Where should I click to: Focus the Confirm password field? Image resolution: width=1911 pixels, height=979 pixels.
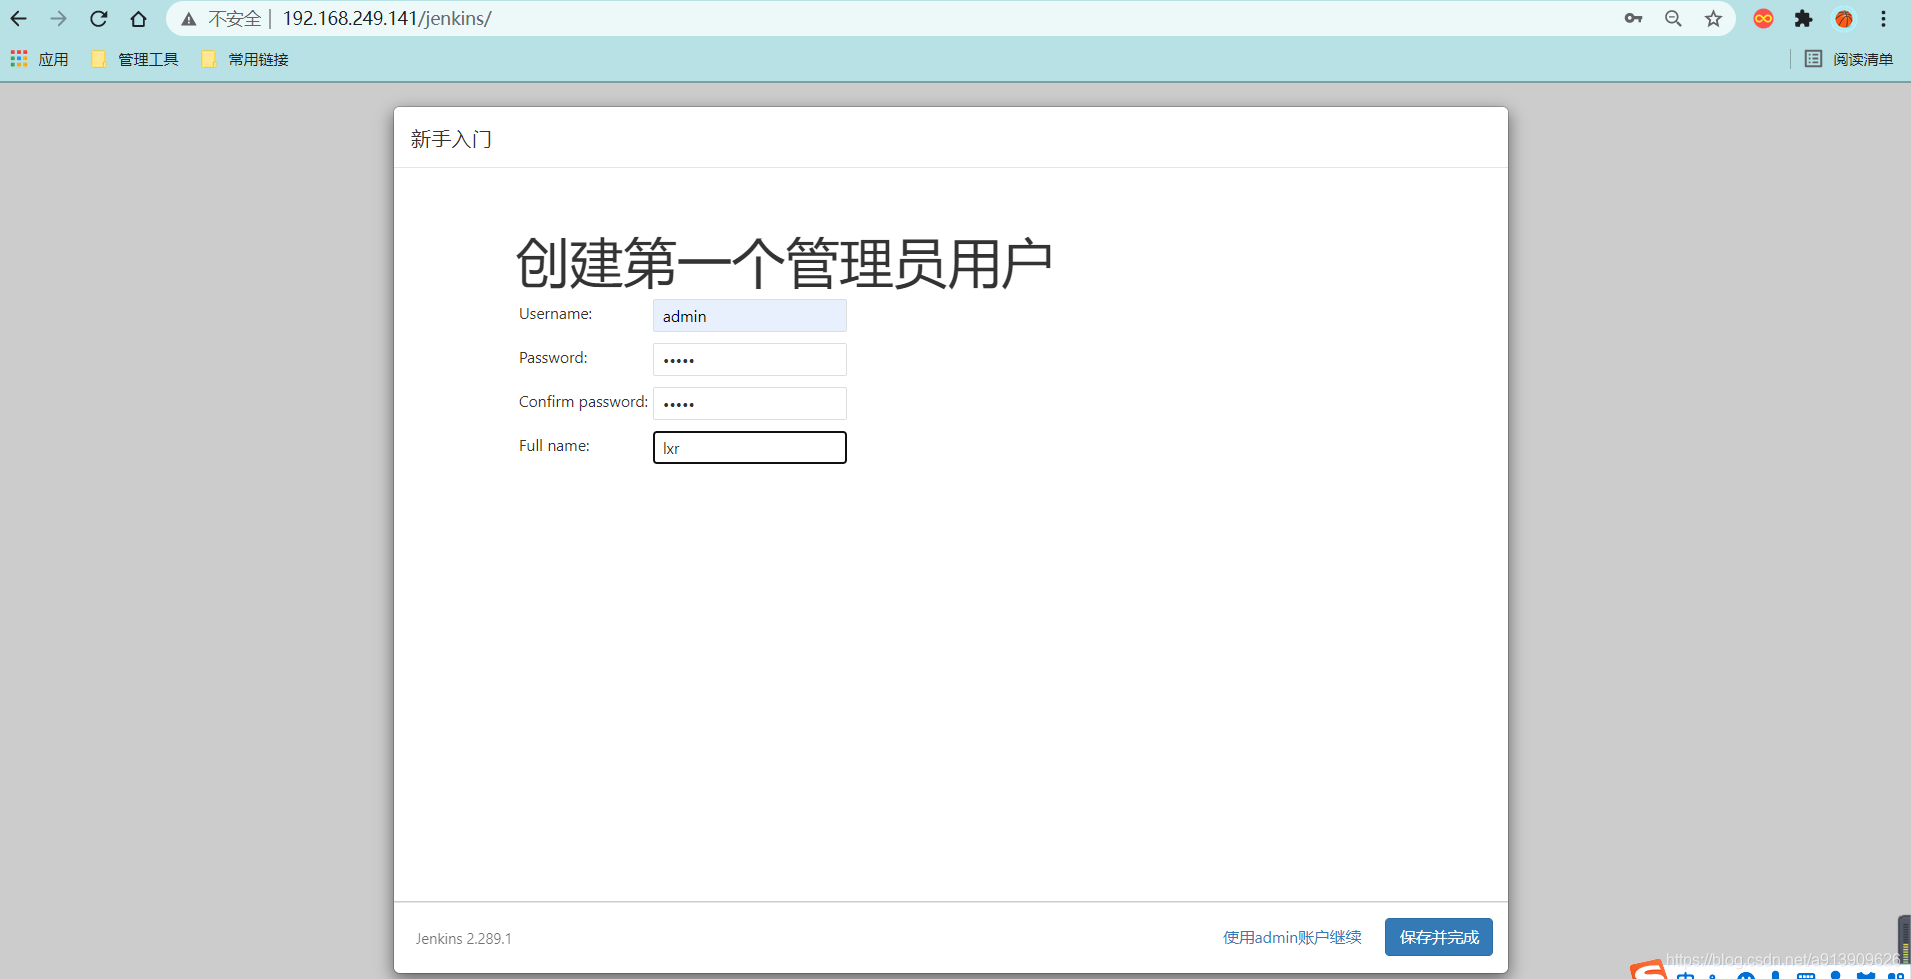click(750, 404)
